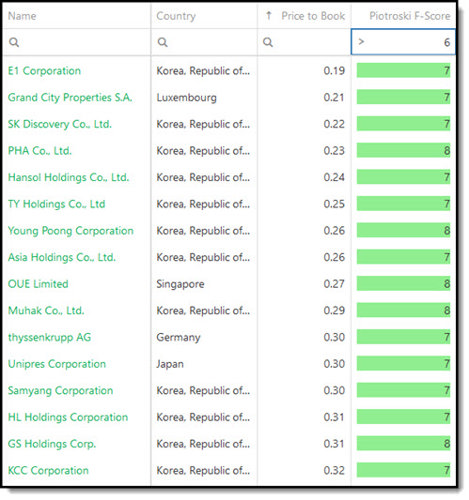Click KCC Corporation's F-Score bar

point(403,470)
